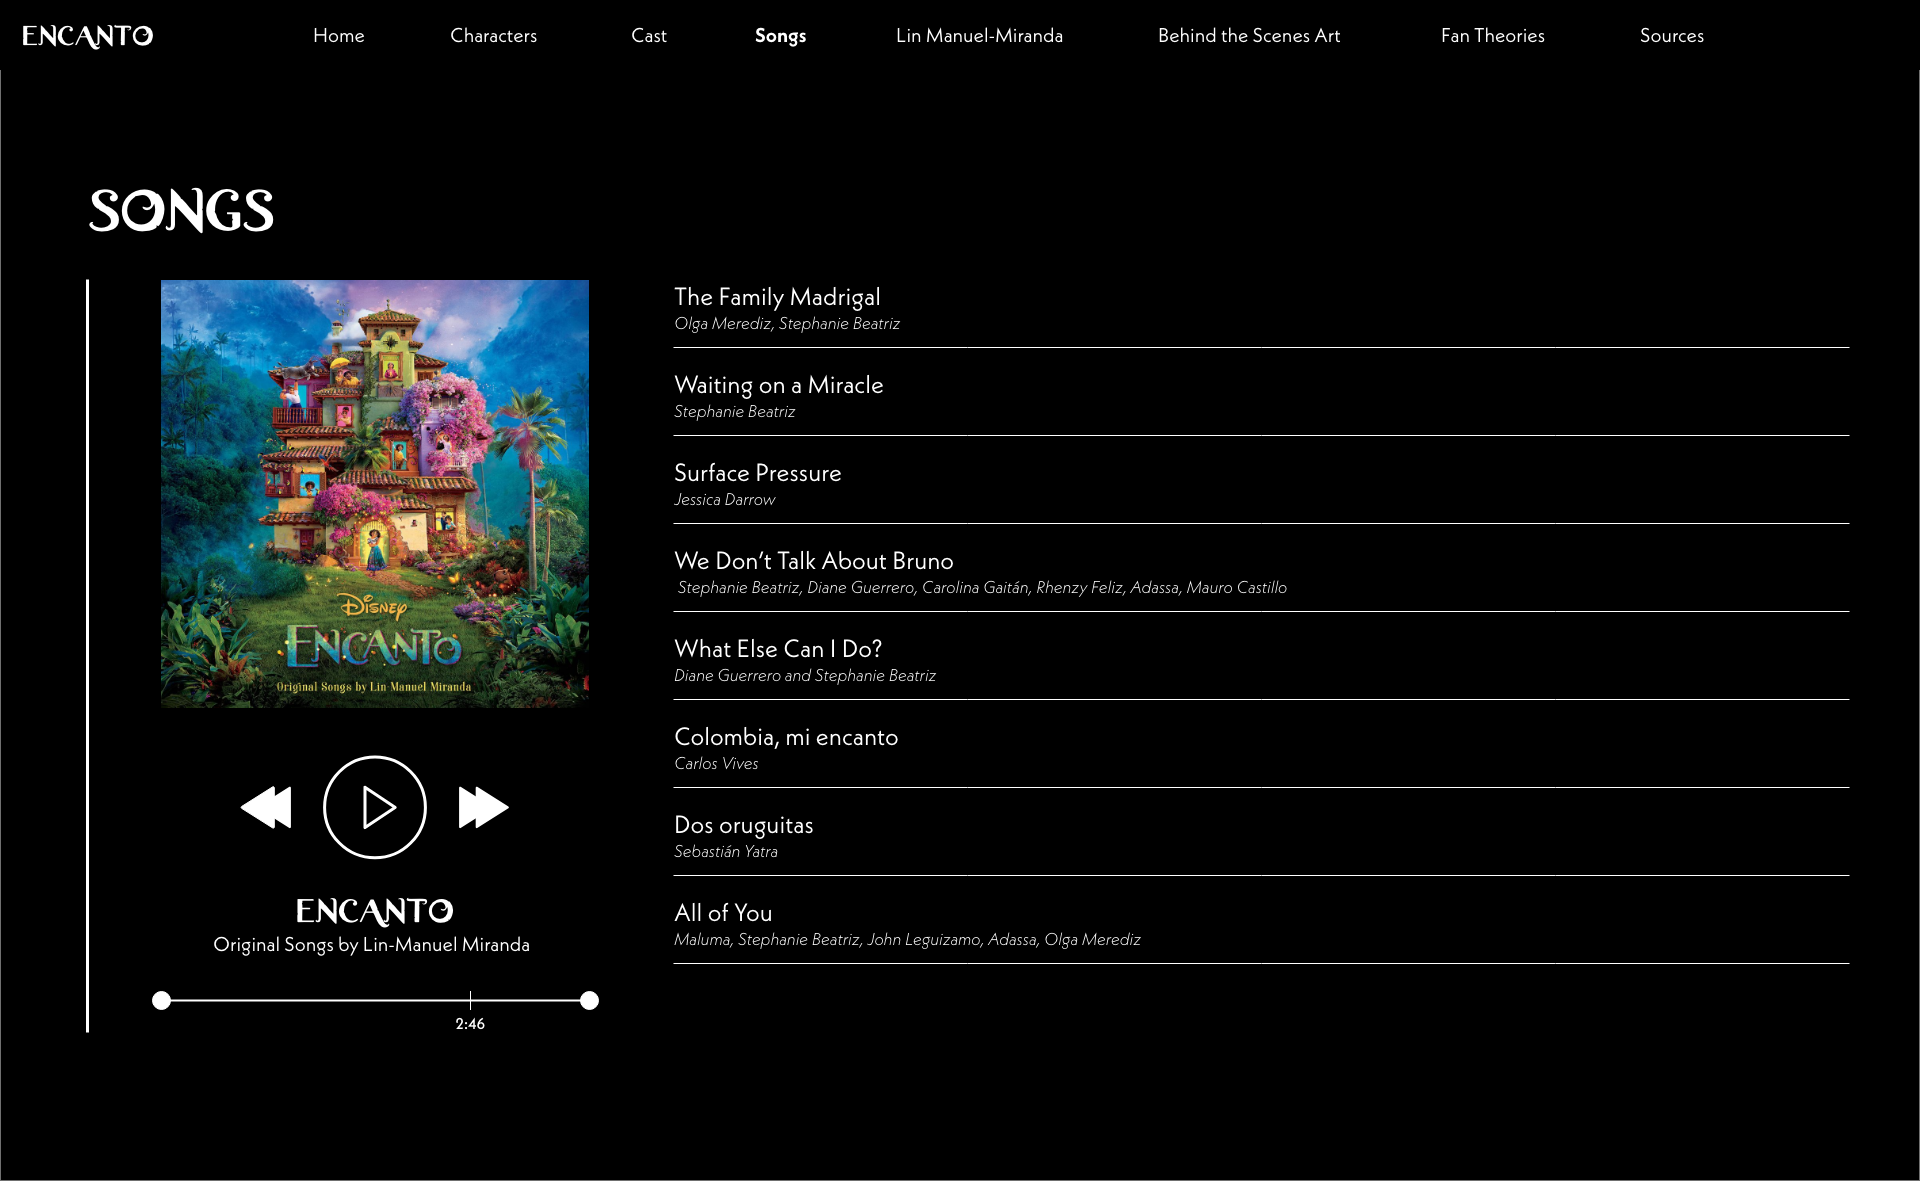
Task: Click the progress bar end handle
Action: click(589, 1000)
